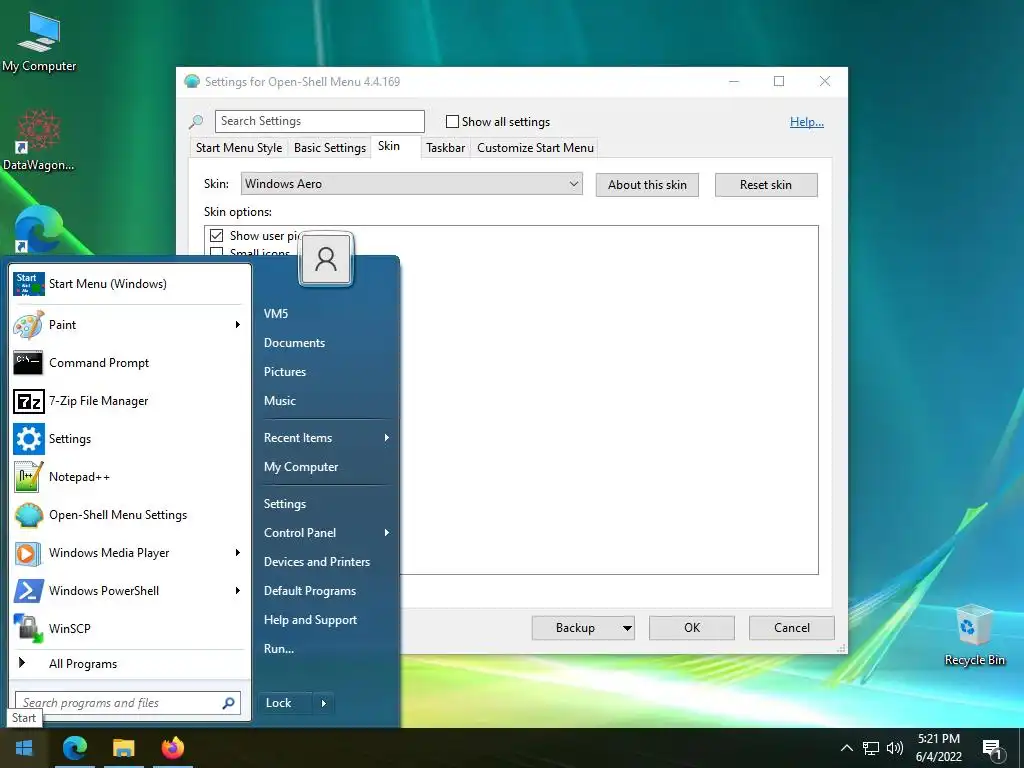Screen dimensions: 1024x768
Task: Open the taskbar clock and date
Action: 938,748
